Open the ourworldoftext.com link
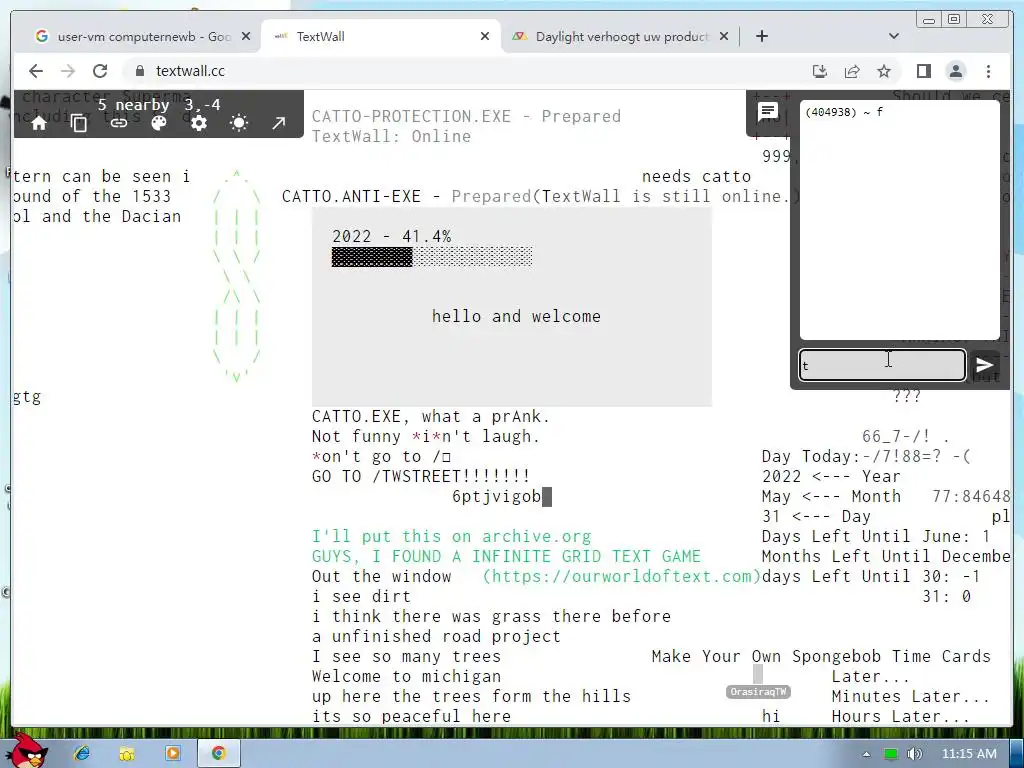Viewport: 1024px width, 768px height. click(622, 577)
